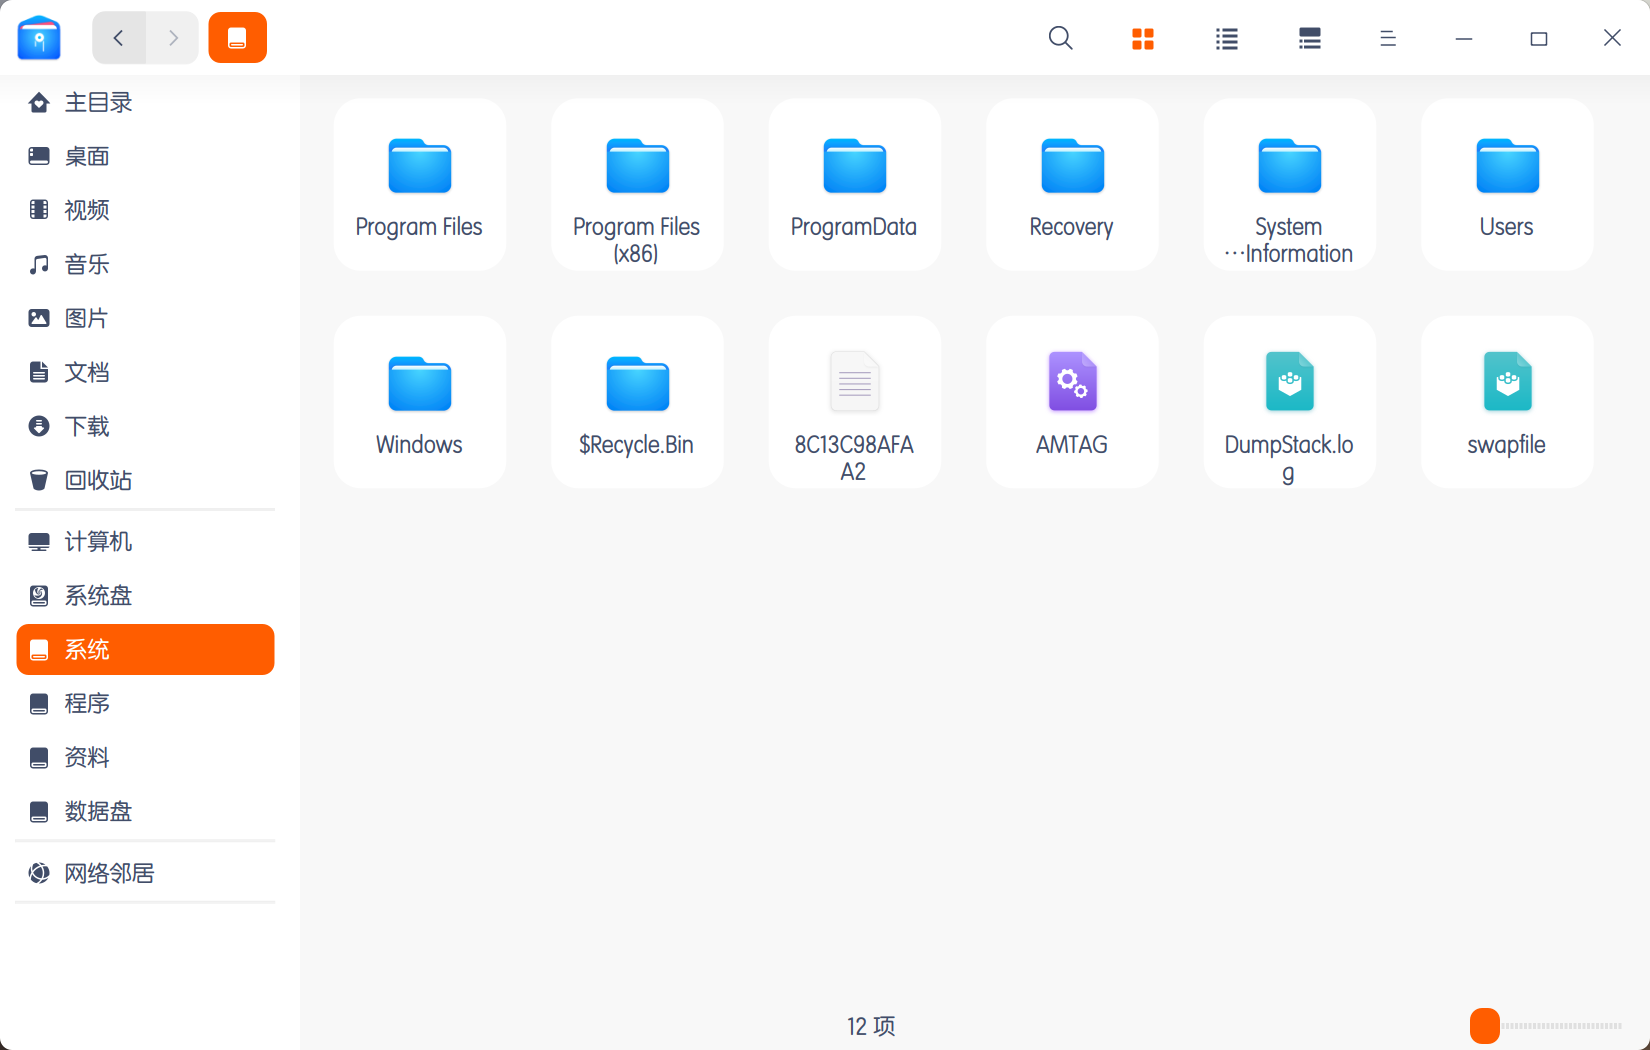Select the 资料 drive
The image size is (1650, 1050).
pyautogui.click(x=145, y=757)
